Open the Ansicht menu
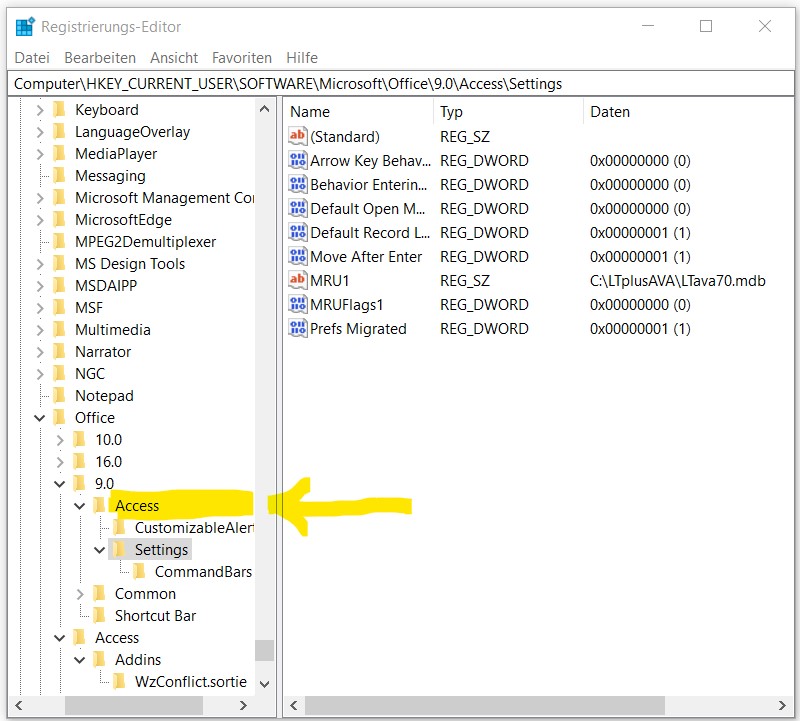This screenshot has width=800, height=721. [174, 57]
